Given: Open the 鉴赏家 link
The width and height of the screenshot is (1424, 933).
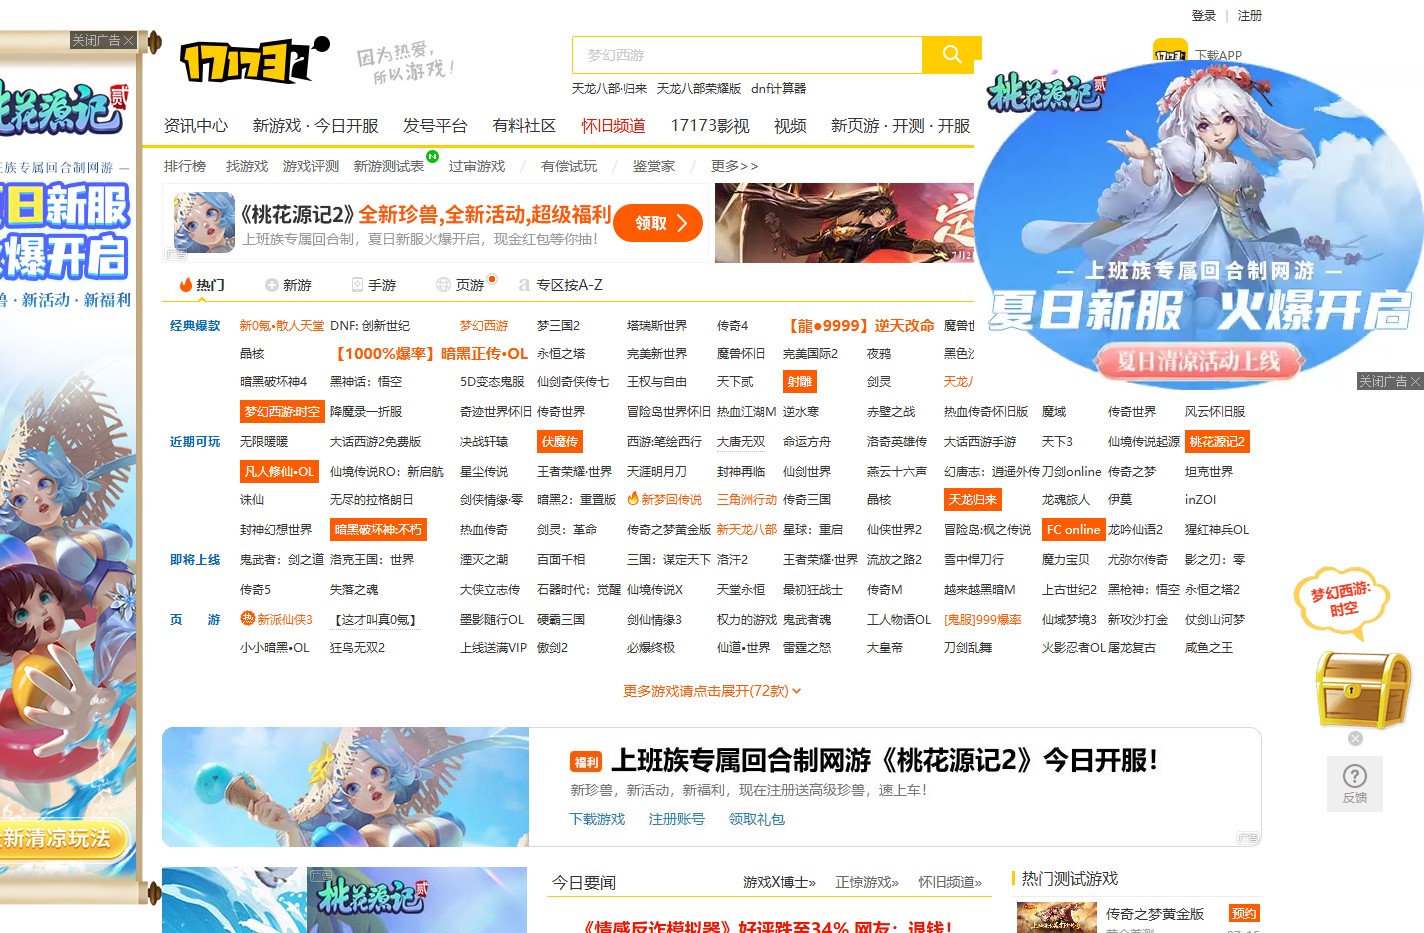Looking at the screenshot, I should click(x=653, y=166).
